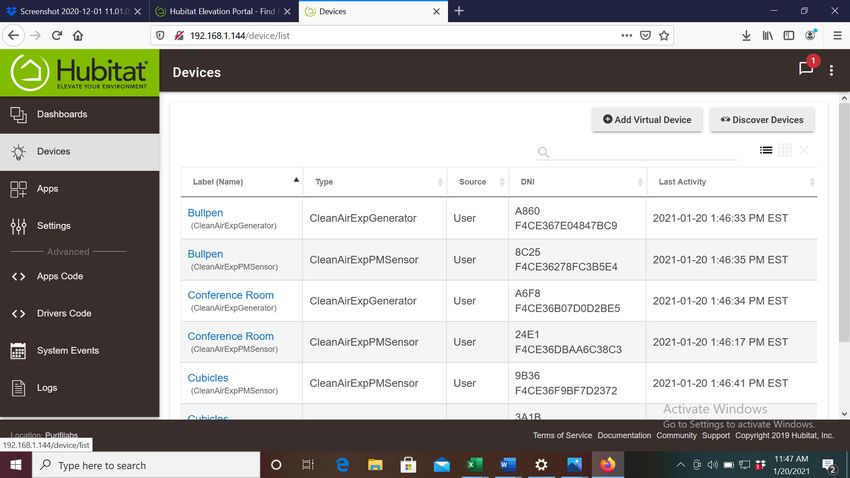The image size is (850, 478).
Task: Reload the page
Action: (57, 36)
